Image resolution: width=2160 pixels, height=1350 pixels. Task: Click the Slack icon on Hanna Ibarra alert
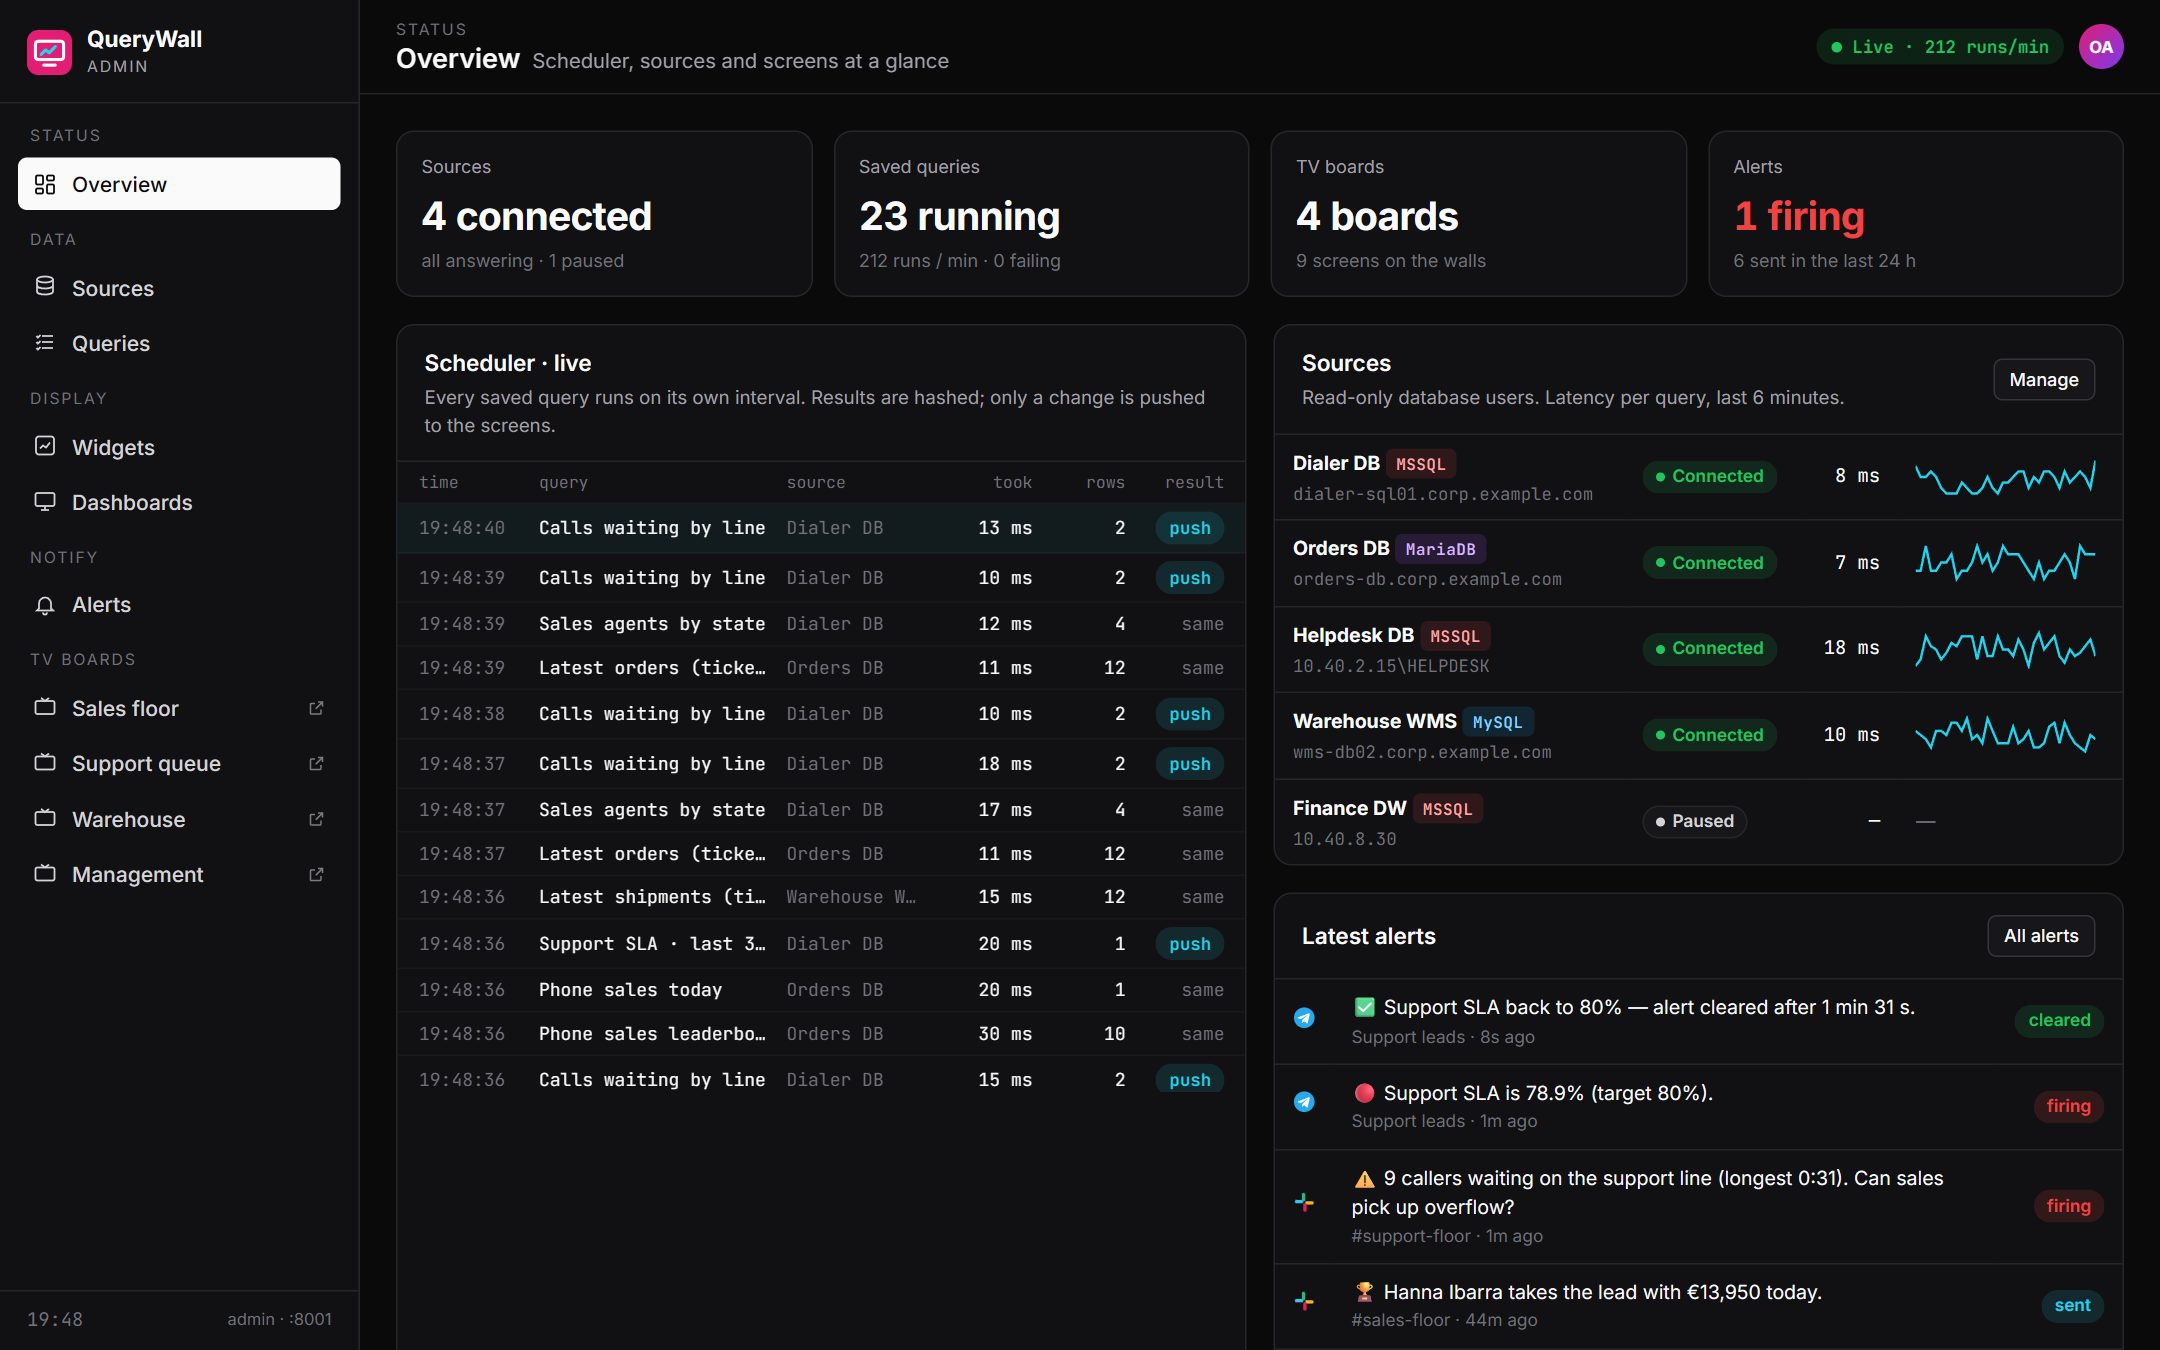(1304, 1301)
